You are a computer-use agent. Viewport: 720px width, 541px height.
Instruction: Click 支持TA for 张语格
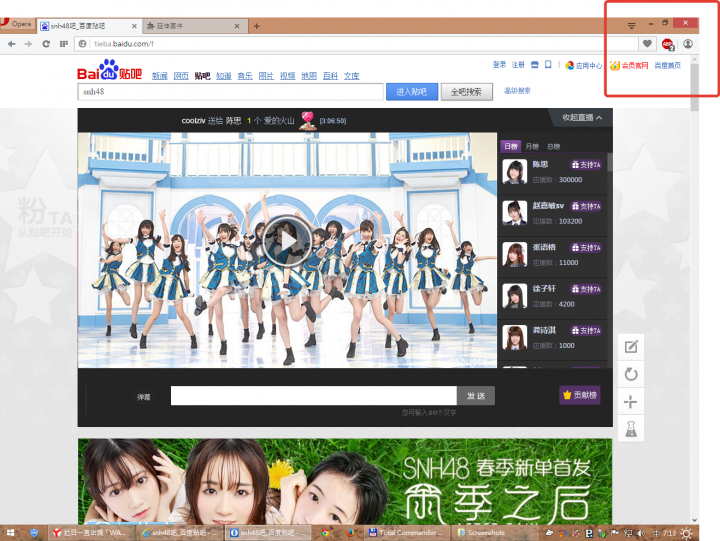[x=585, y=248]
